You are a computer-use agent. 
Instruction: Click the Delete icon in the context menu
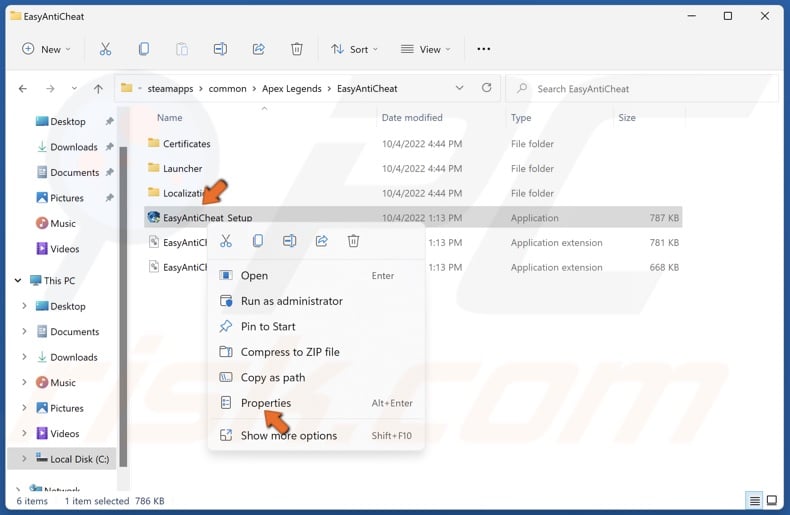point(353,241)
